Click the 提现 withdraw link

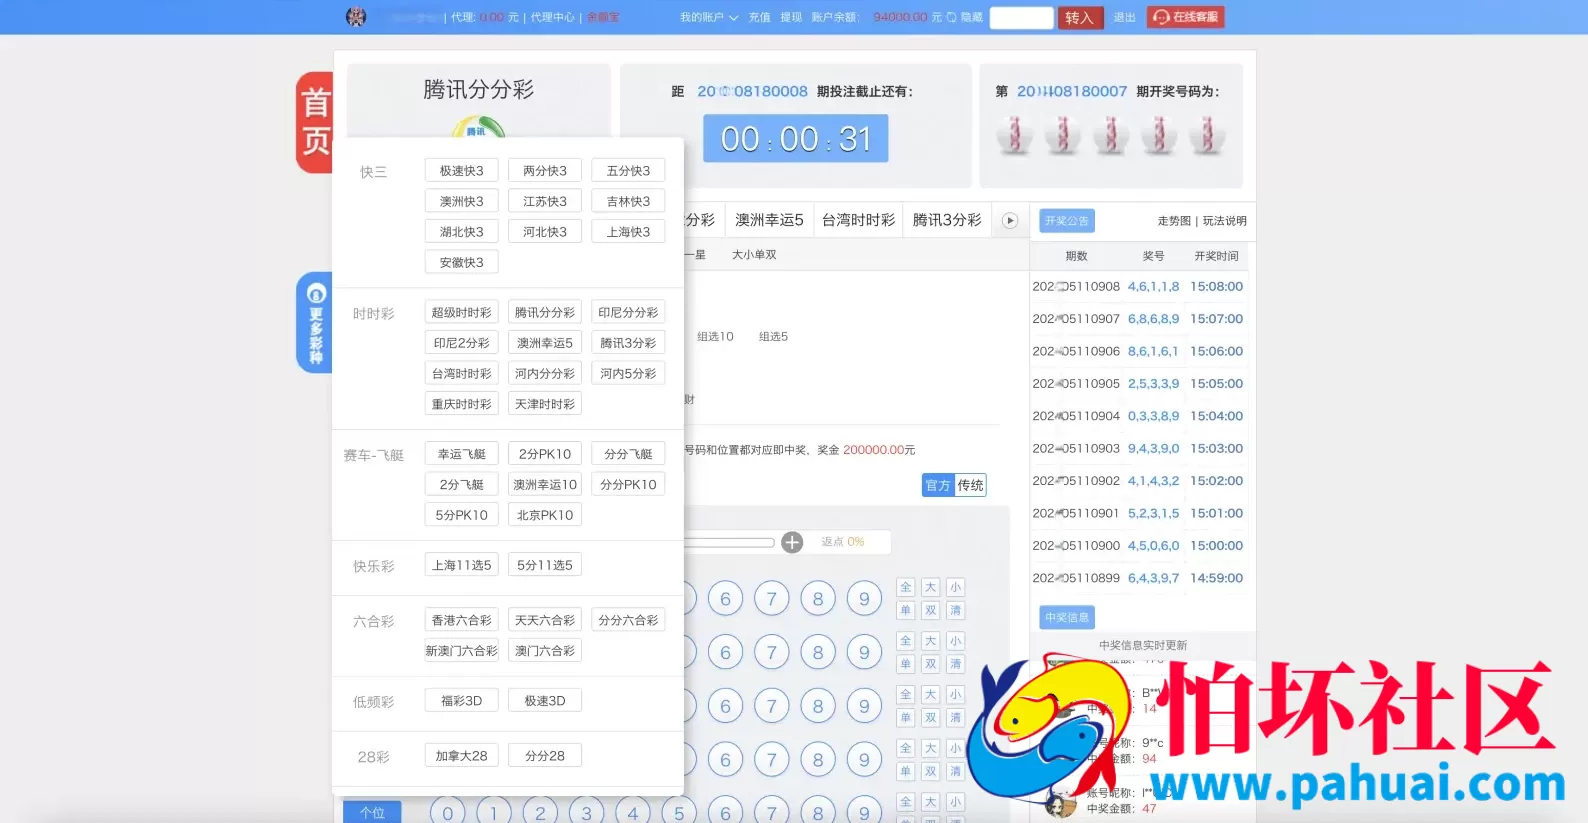pyautogui.click(x=791, y=17)
